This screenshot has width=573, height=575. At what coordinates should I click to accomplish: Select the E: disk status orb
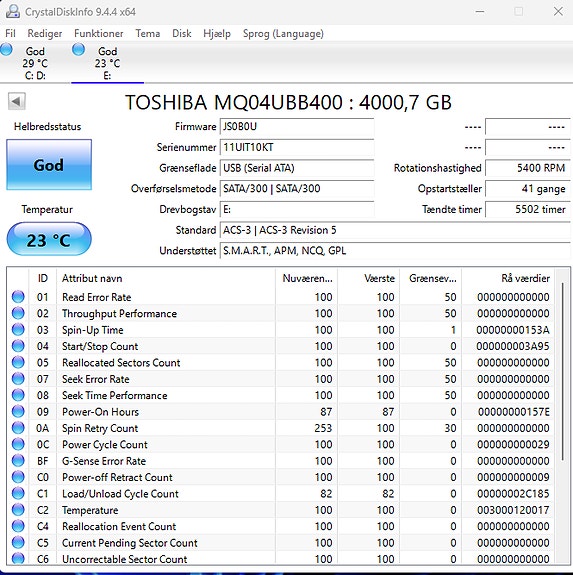coord(78,50)
